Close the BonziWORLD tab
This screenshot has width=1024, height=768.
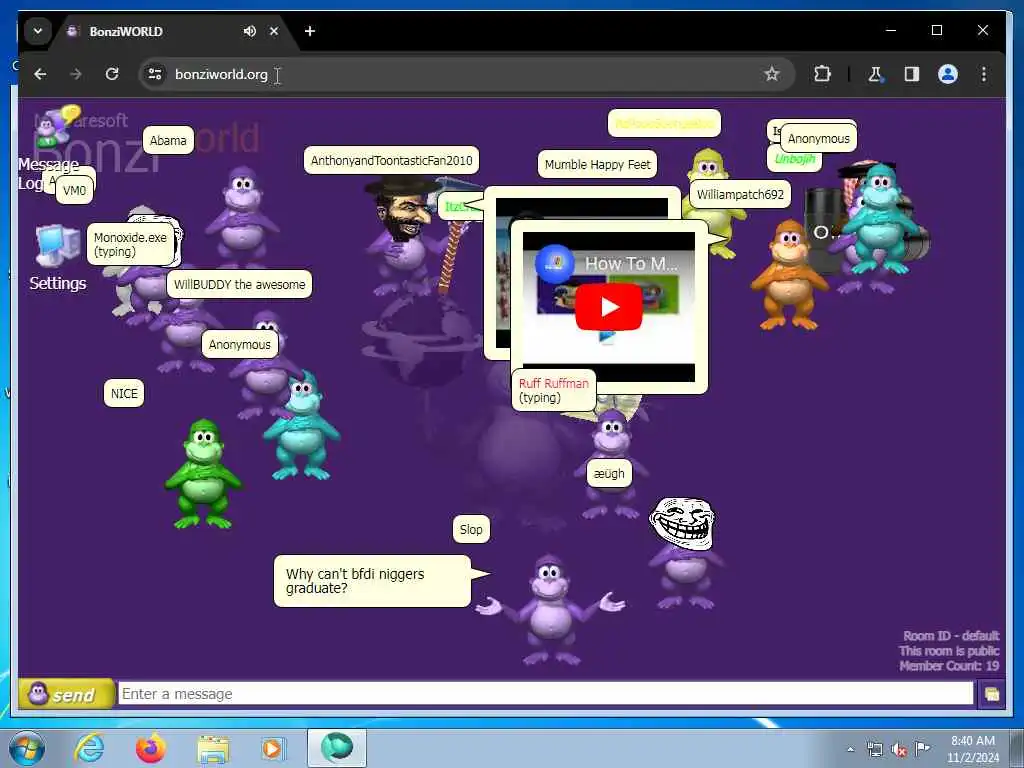tap(274, 31)
